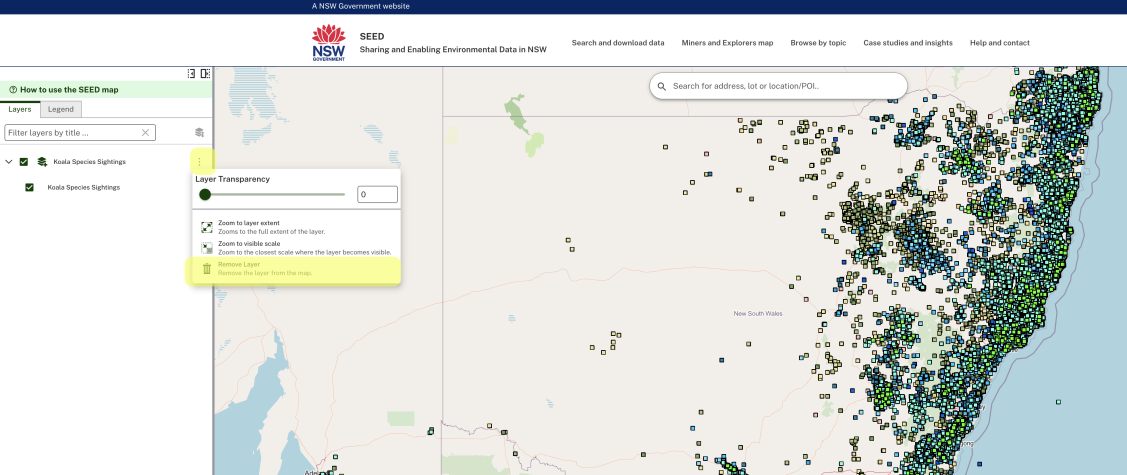Click the layer stack options icon beside filter box
Screen dimensions: 1127x475
point(199,132)
